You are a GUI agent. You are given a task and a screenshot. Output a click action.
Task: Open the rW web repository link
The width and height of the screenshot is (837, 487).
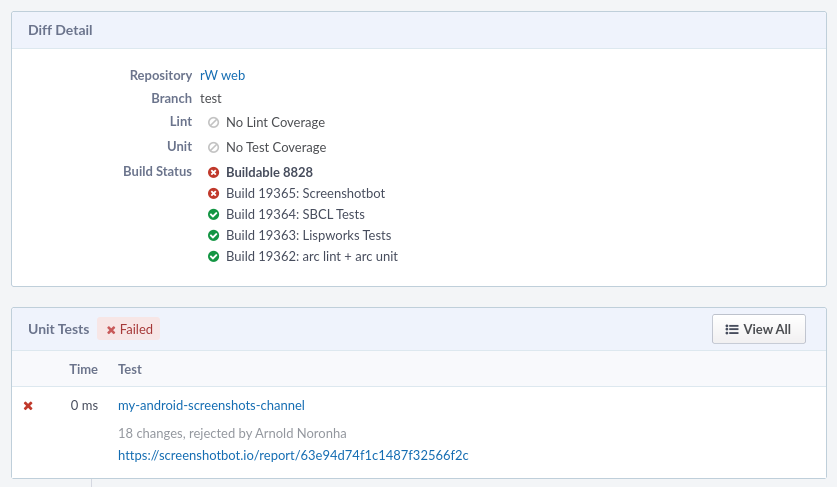[x=222, y=75]
